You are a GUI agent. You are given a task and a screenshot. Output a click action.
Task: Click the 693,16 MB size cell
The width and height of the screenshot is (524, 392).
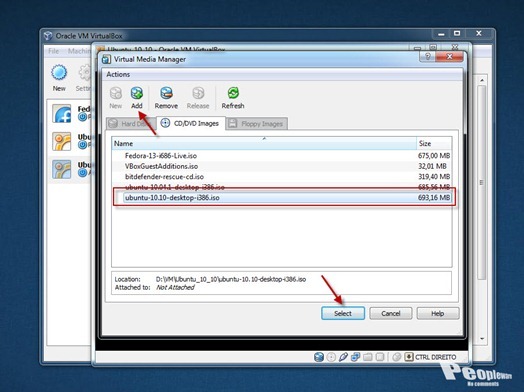pyautogui.click(x=433, y=198)
